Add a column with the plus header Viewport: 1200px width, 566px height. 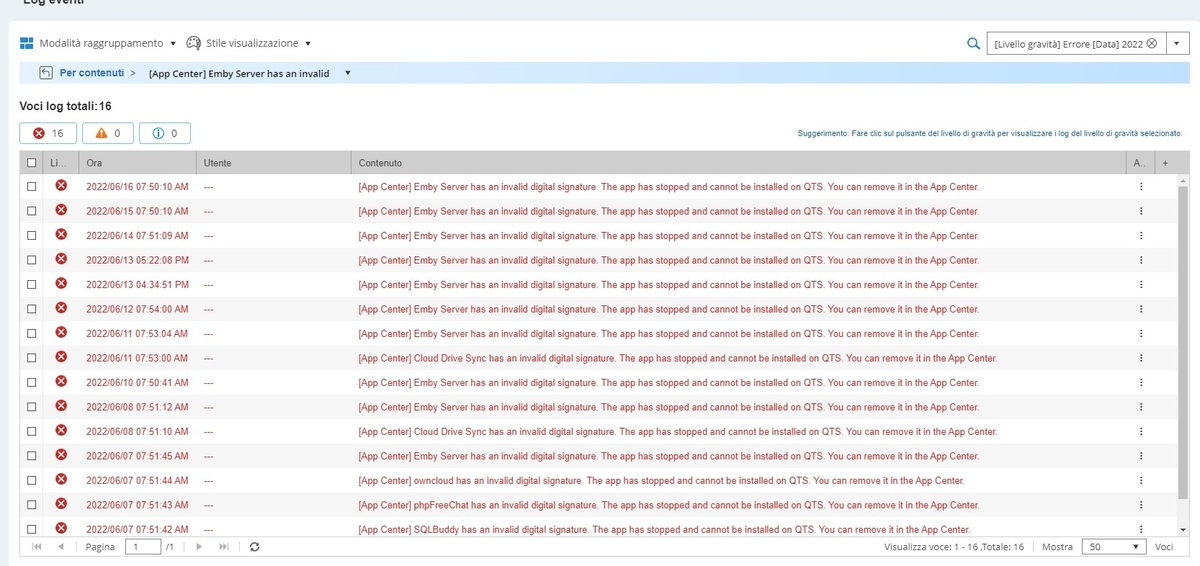click(x=1164, y=162)
